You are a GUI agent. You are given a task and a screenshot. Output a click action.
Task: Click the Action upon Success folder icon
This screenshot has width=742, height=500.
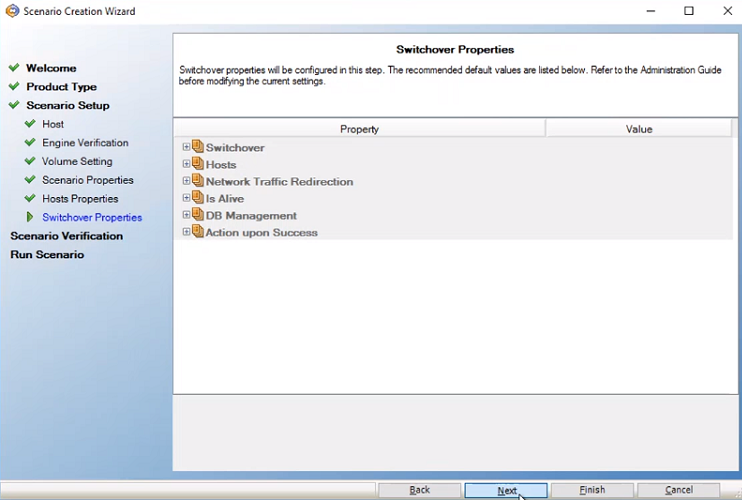point(198,232)
